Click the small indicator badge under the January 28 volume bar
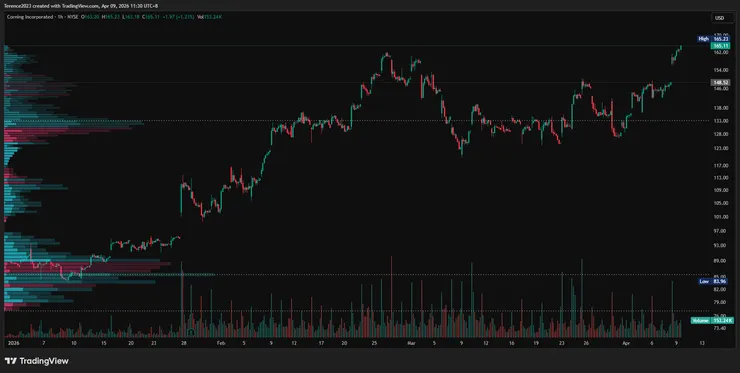 [x=191, y=333]
